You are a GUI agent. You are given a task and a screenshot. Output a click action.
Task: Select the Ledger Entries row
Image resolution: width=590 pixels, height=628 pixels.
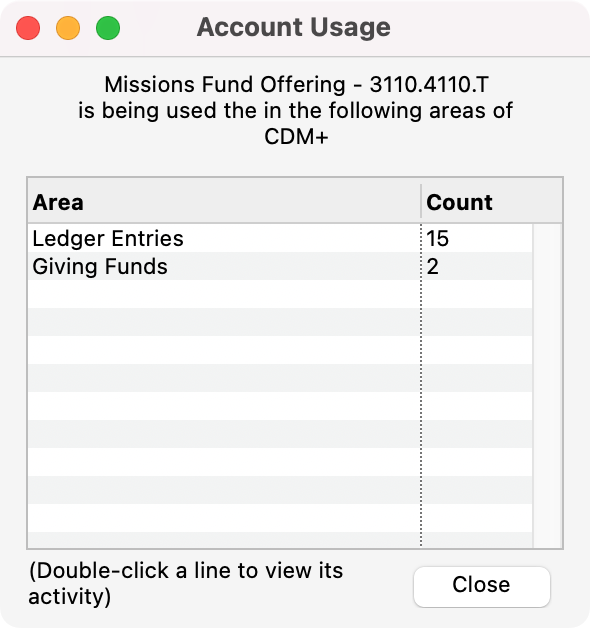pyautogui.click(x=280, y=238)
